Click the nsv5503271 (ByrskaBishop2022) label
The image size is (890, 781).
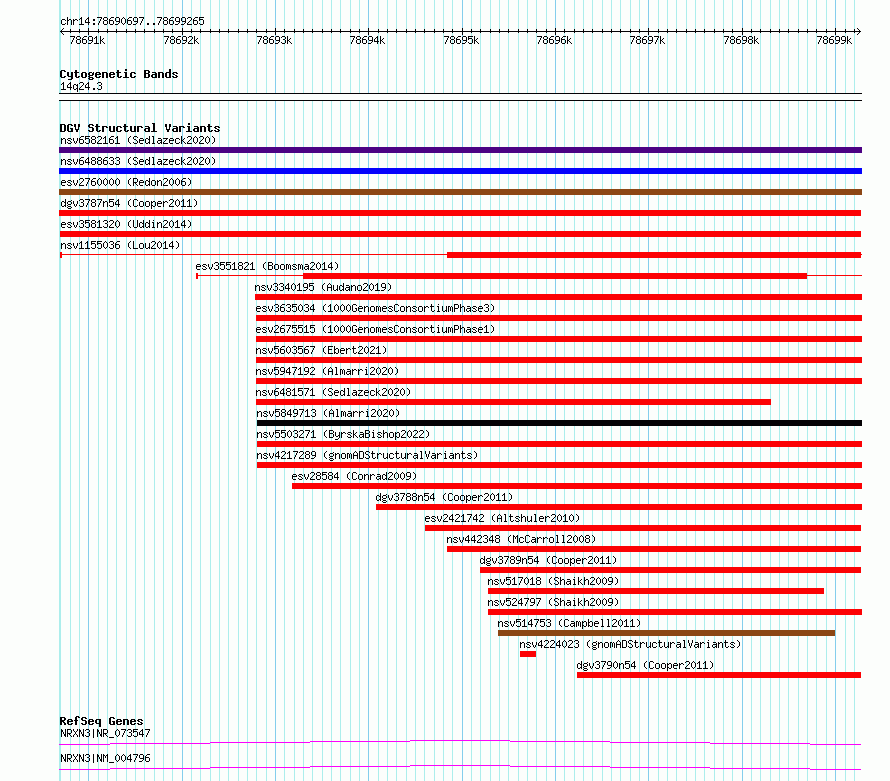(x=343, y=434)
